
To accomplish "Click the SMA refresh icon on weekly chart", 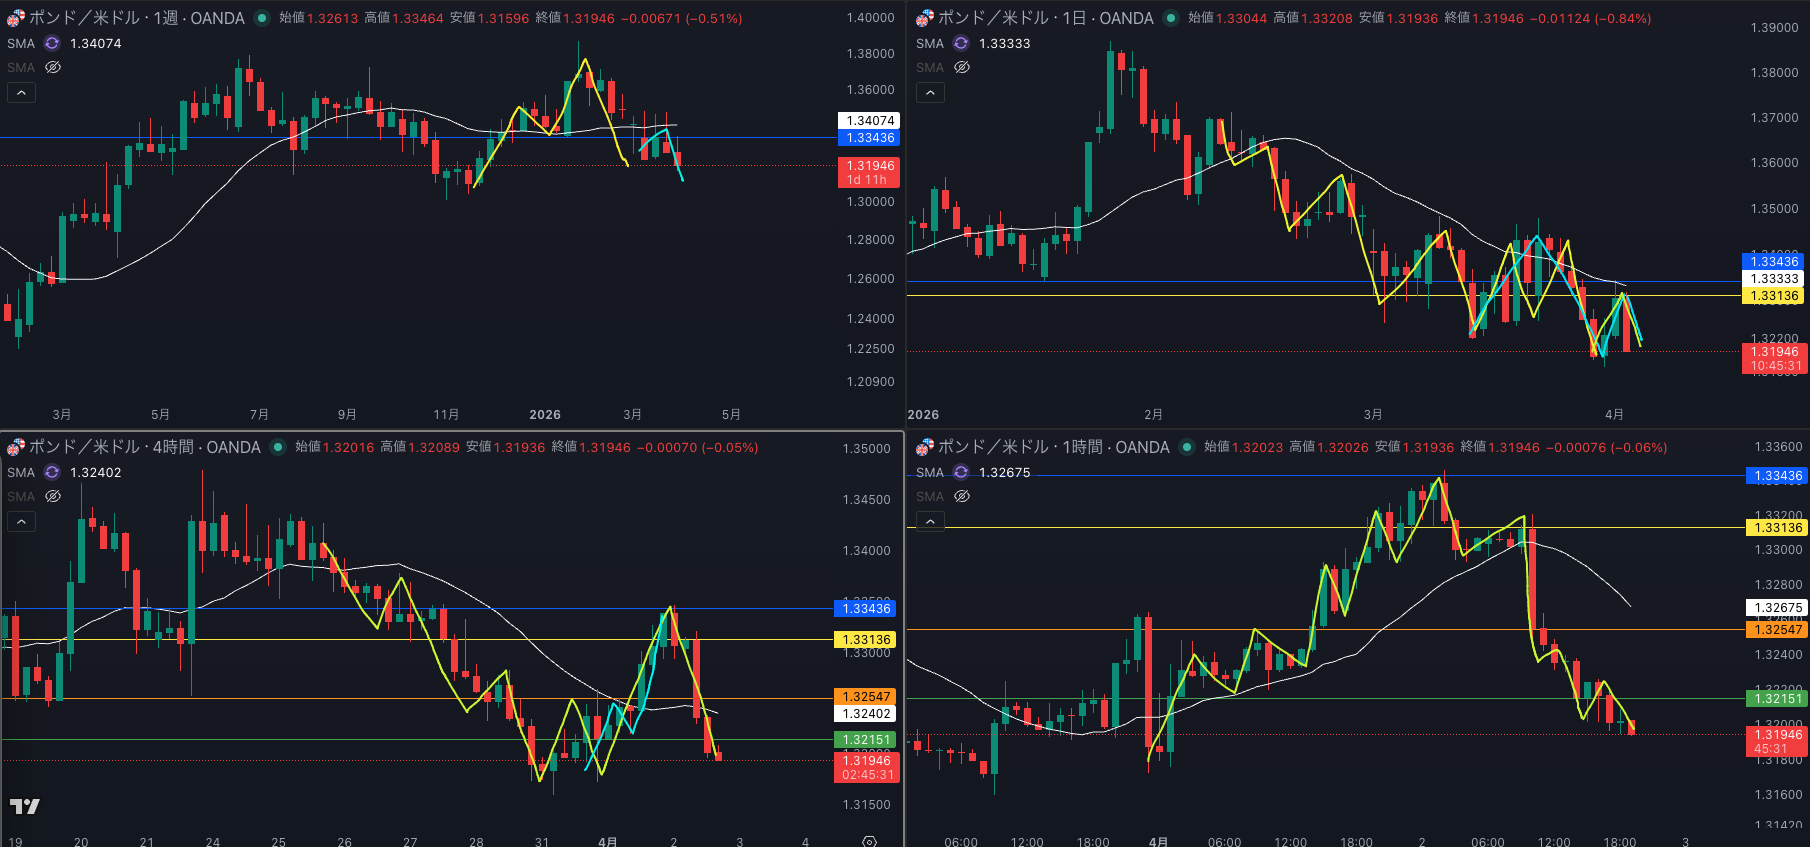I will point(52,43).
